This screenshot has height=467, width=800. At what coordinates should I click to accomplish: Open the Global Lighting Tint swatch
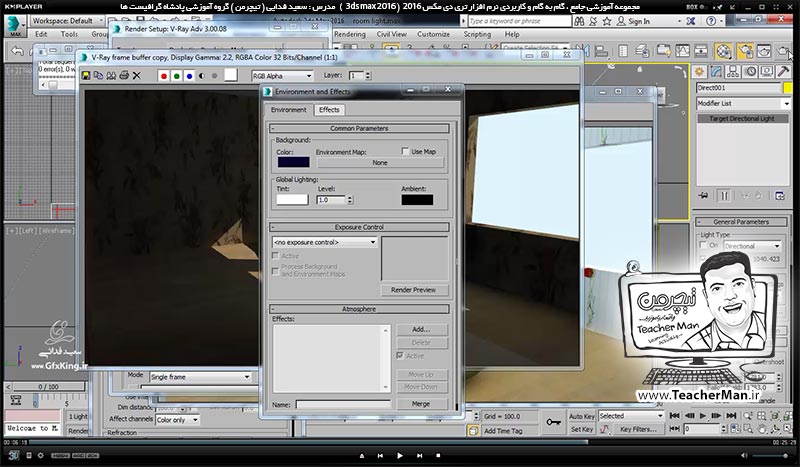(x=292, y=200)
